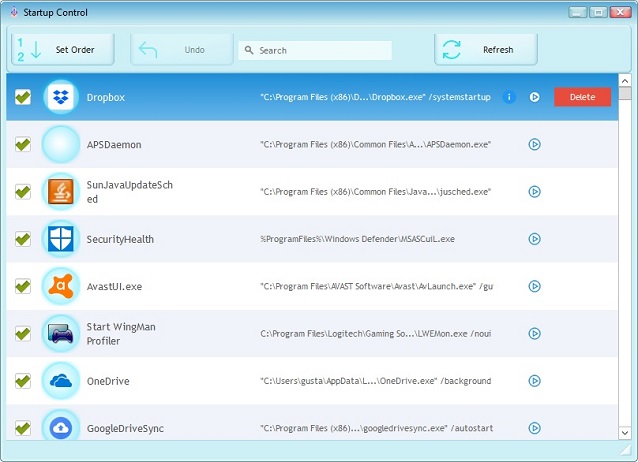Click the LWEMon.exe /noui path text
The height and width of the screenshot is (462, 638).
tap(375, 334)
